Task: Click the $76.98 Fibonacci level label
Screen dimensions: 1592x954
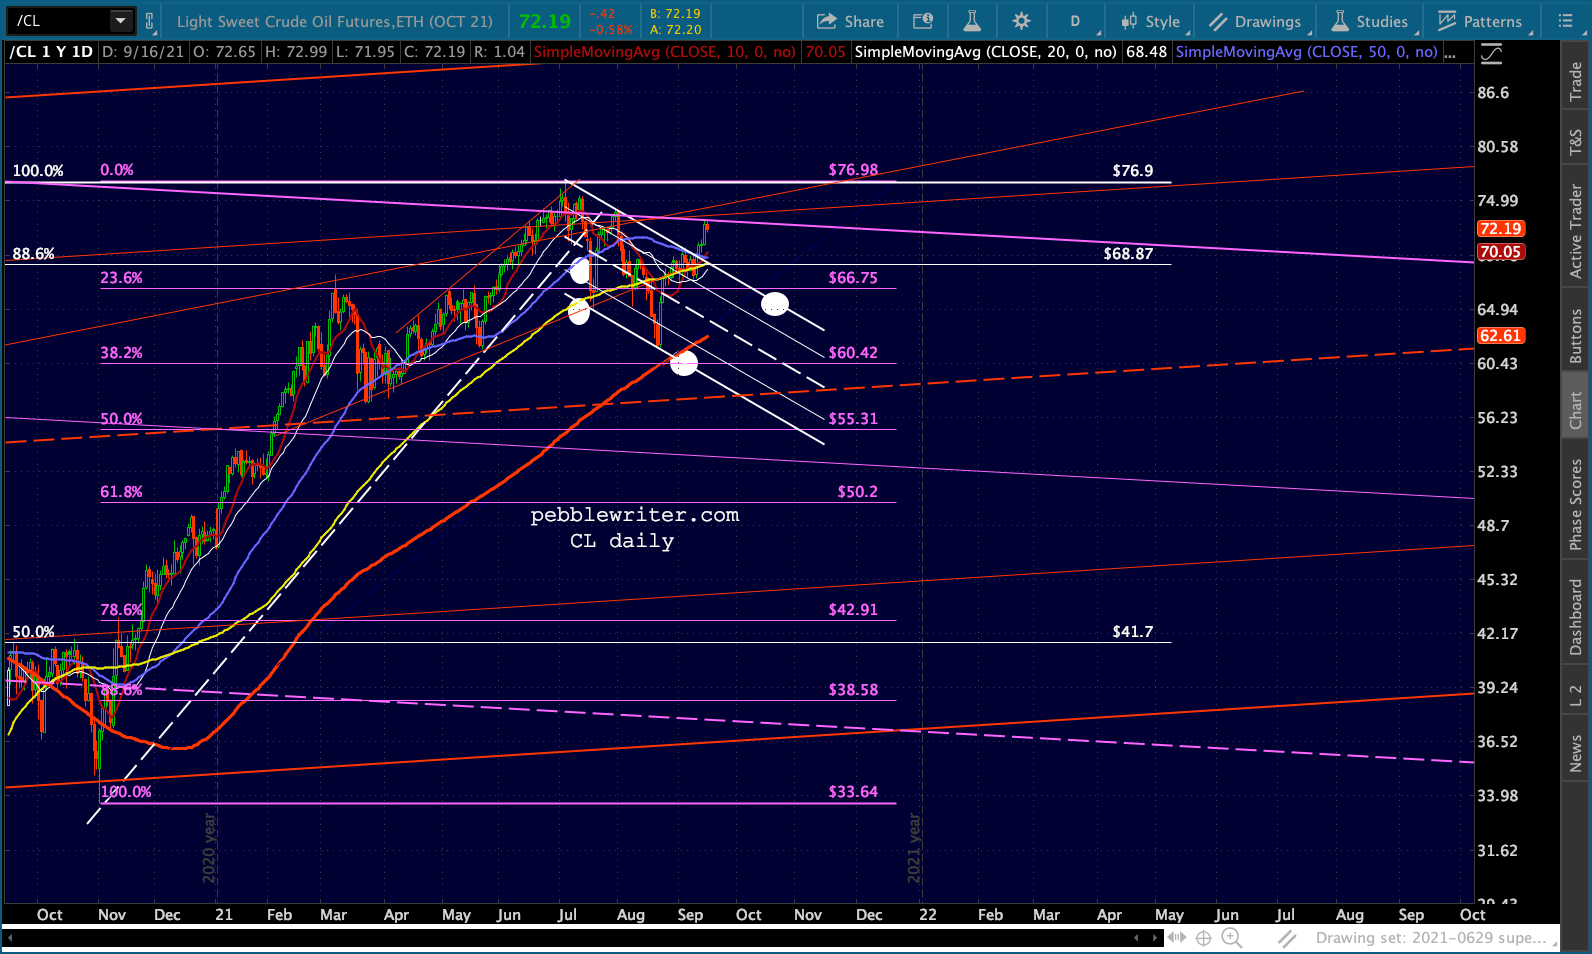Action: tap(853, 170)
